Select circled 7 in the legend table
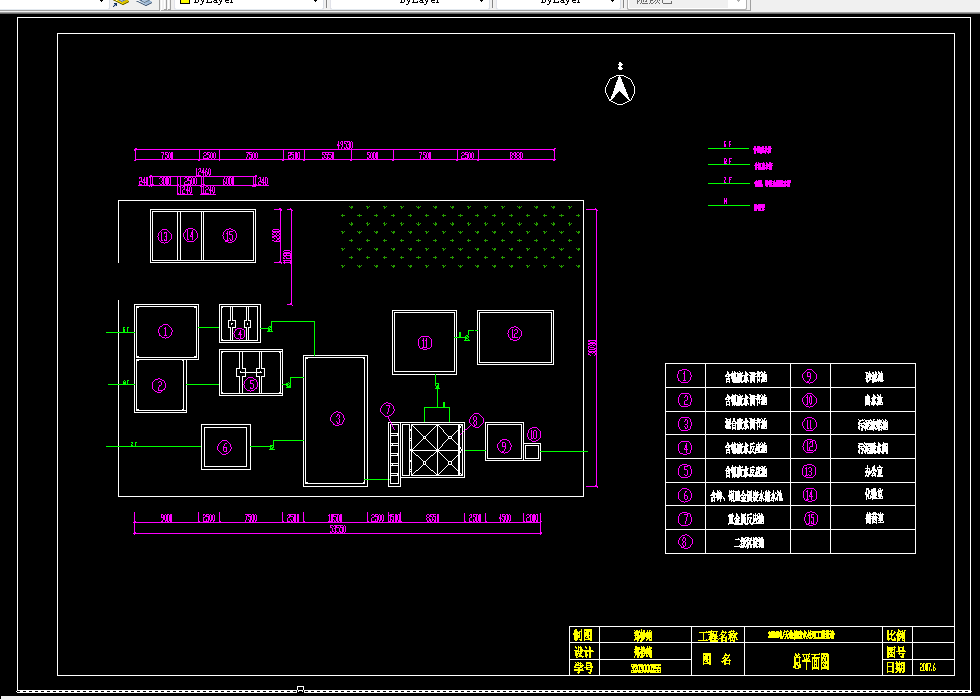The image size is (980, 700). pos(685,519)
